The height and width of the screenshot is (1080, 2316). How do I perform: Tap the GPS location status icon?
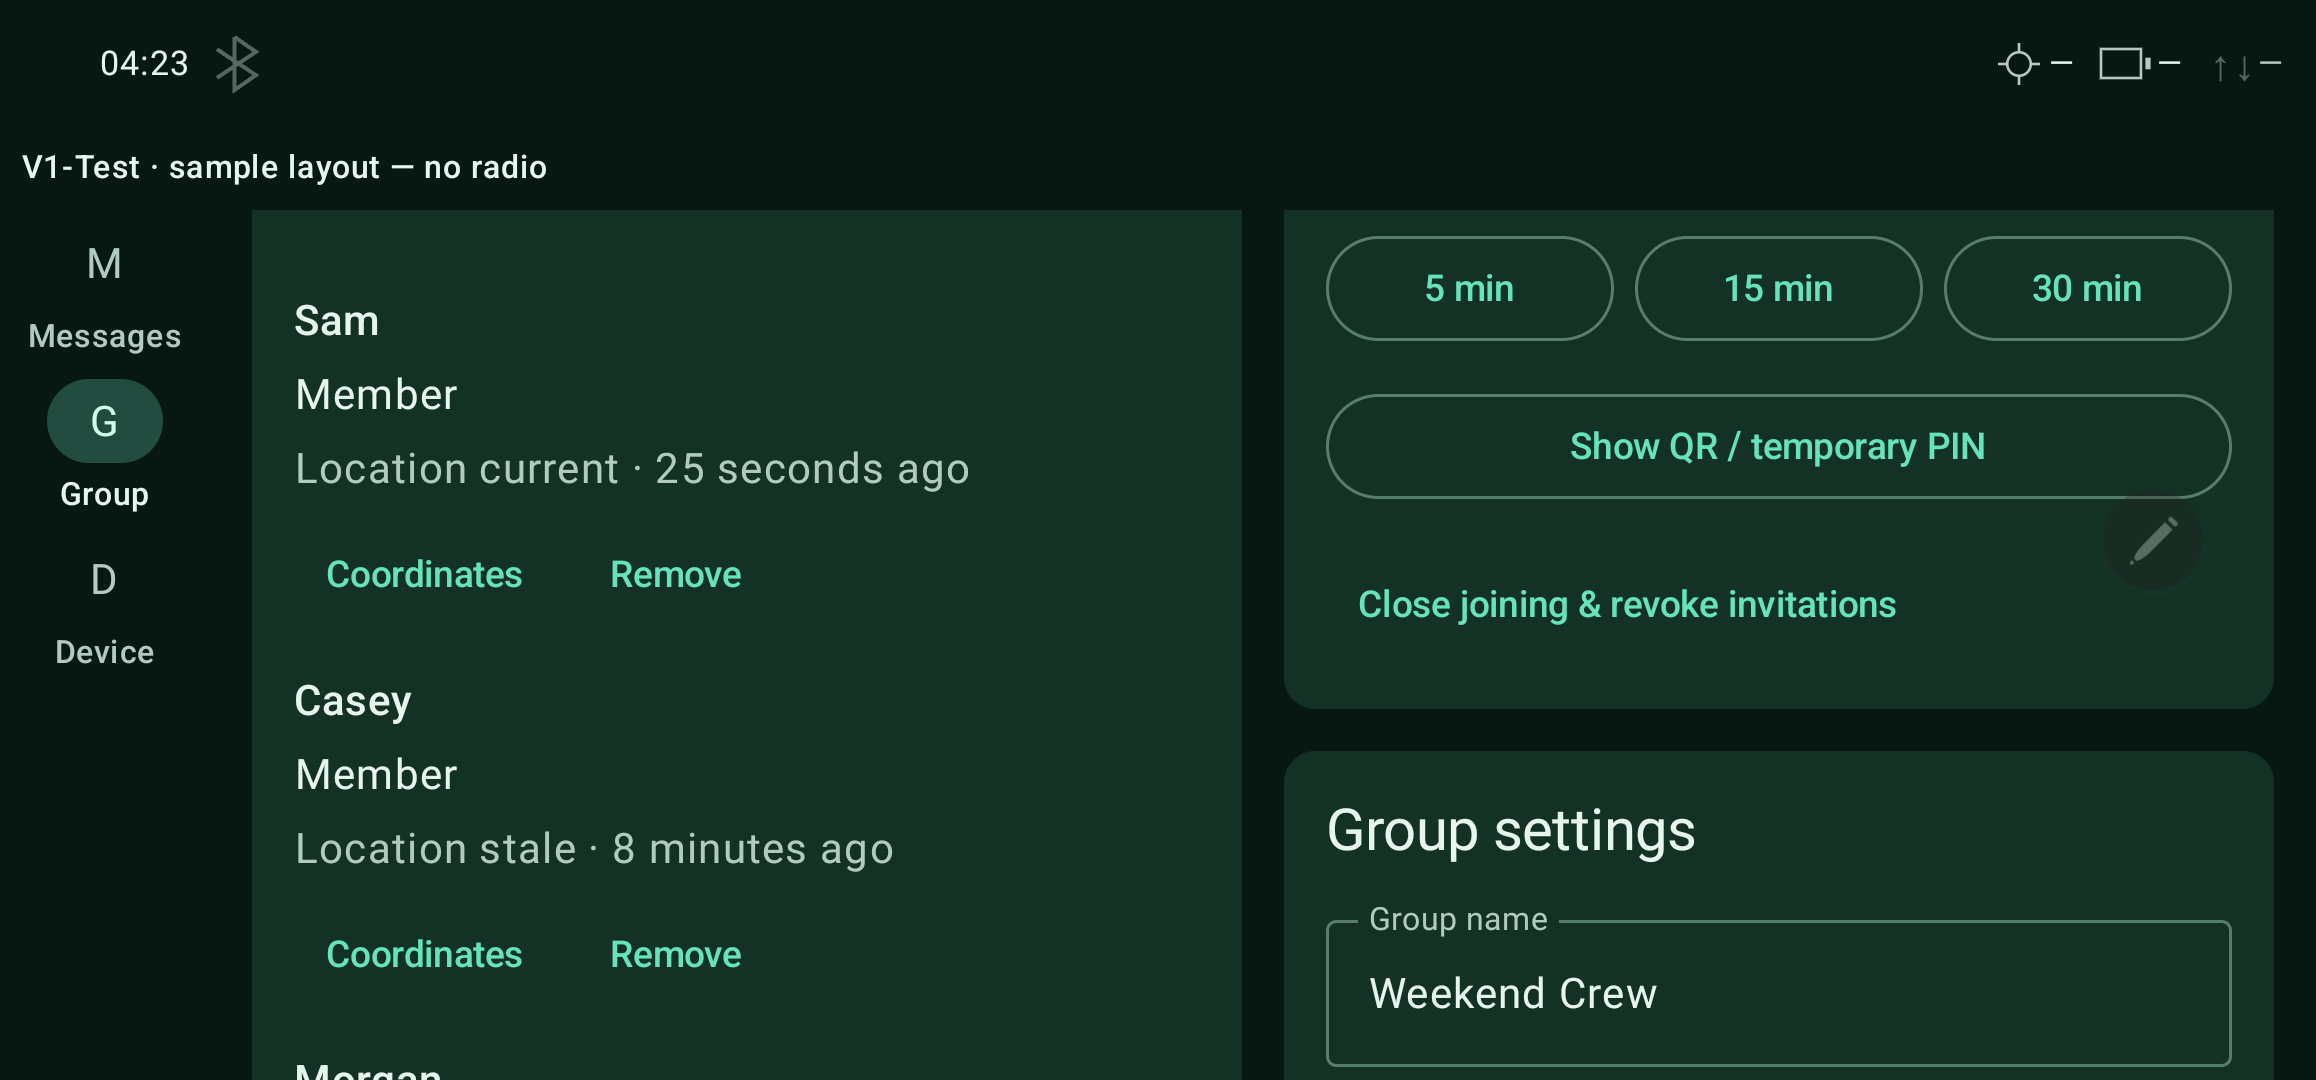coord(2019,64)
